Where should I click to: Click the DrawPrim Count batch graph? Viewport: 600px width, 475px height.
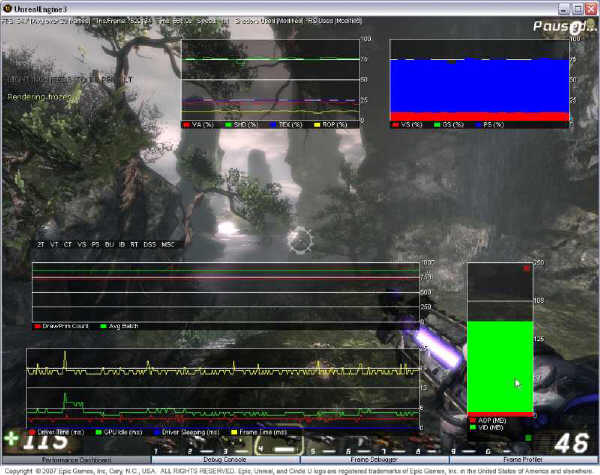coord(226,292)
